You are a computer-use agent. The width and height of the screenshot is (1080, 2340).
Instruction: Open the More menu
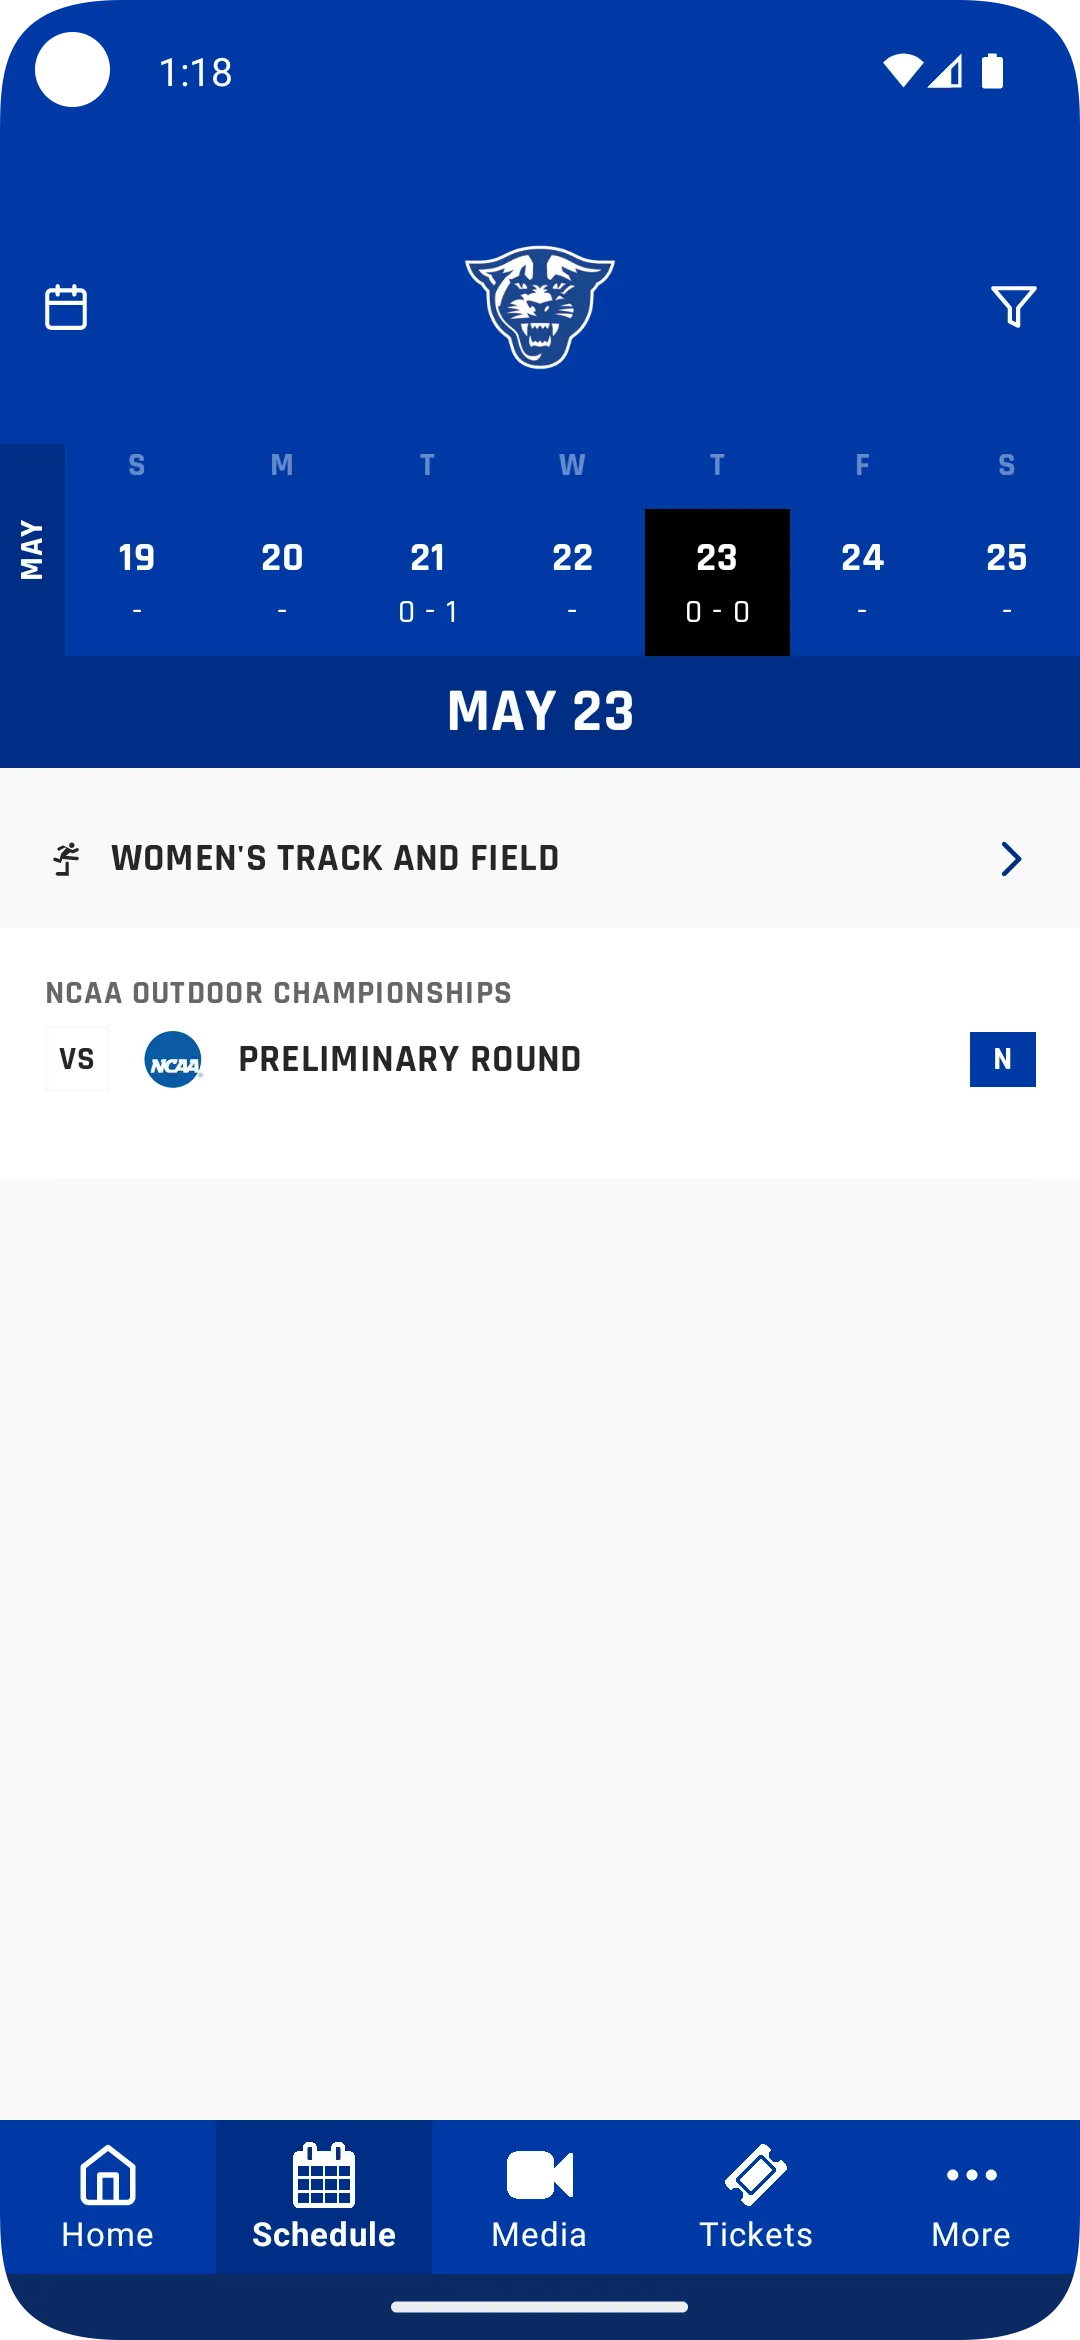click(x=971, y=2198)
